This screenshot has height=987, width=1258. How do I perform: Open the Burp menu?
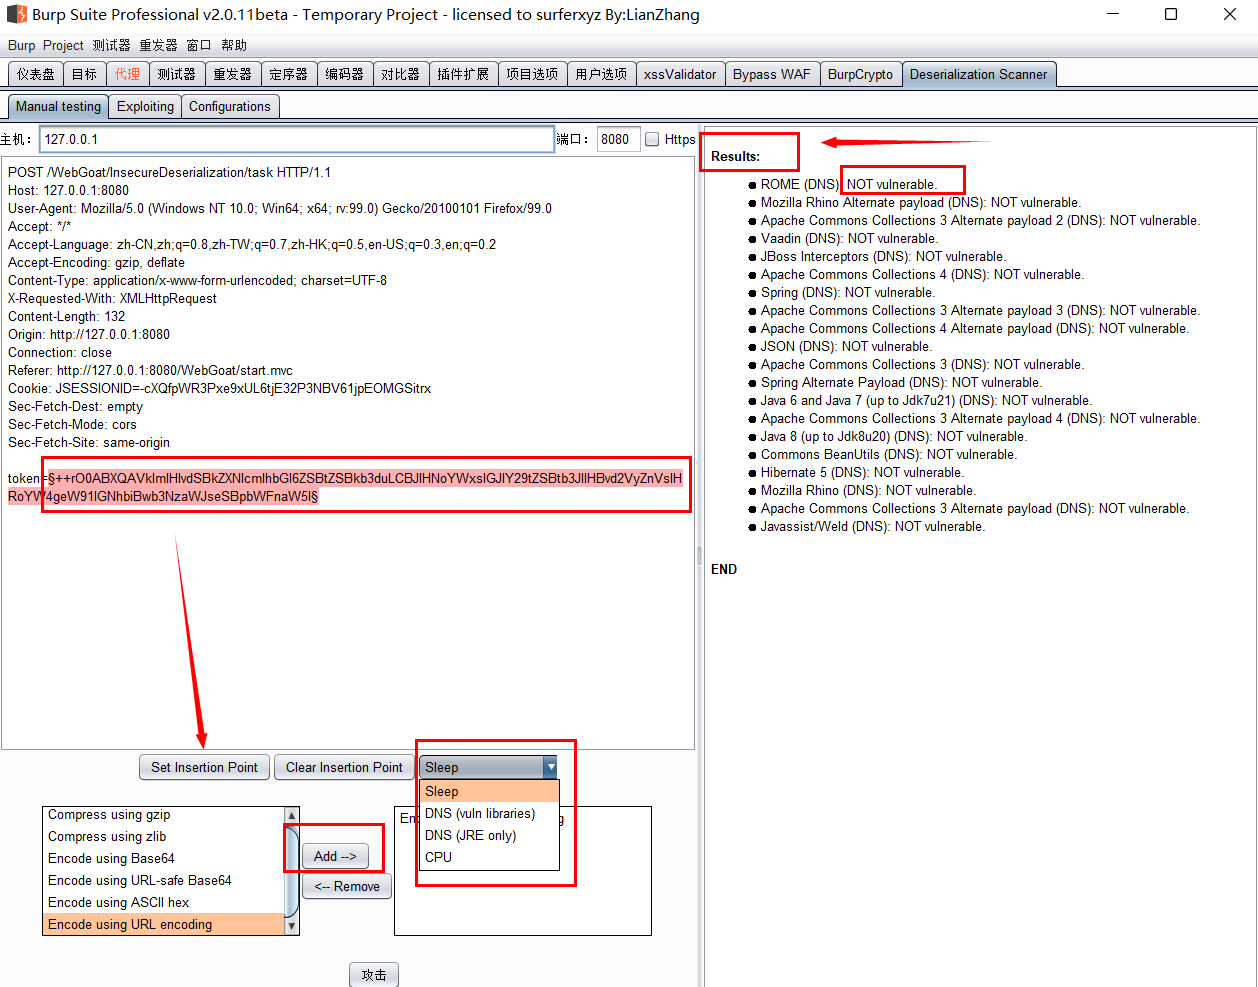[x=21, y=46]
